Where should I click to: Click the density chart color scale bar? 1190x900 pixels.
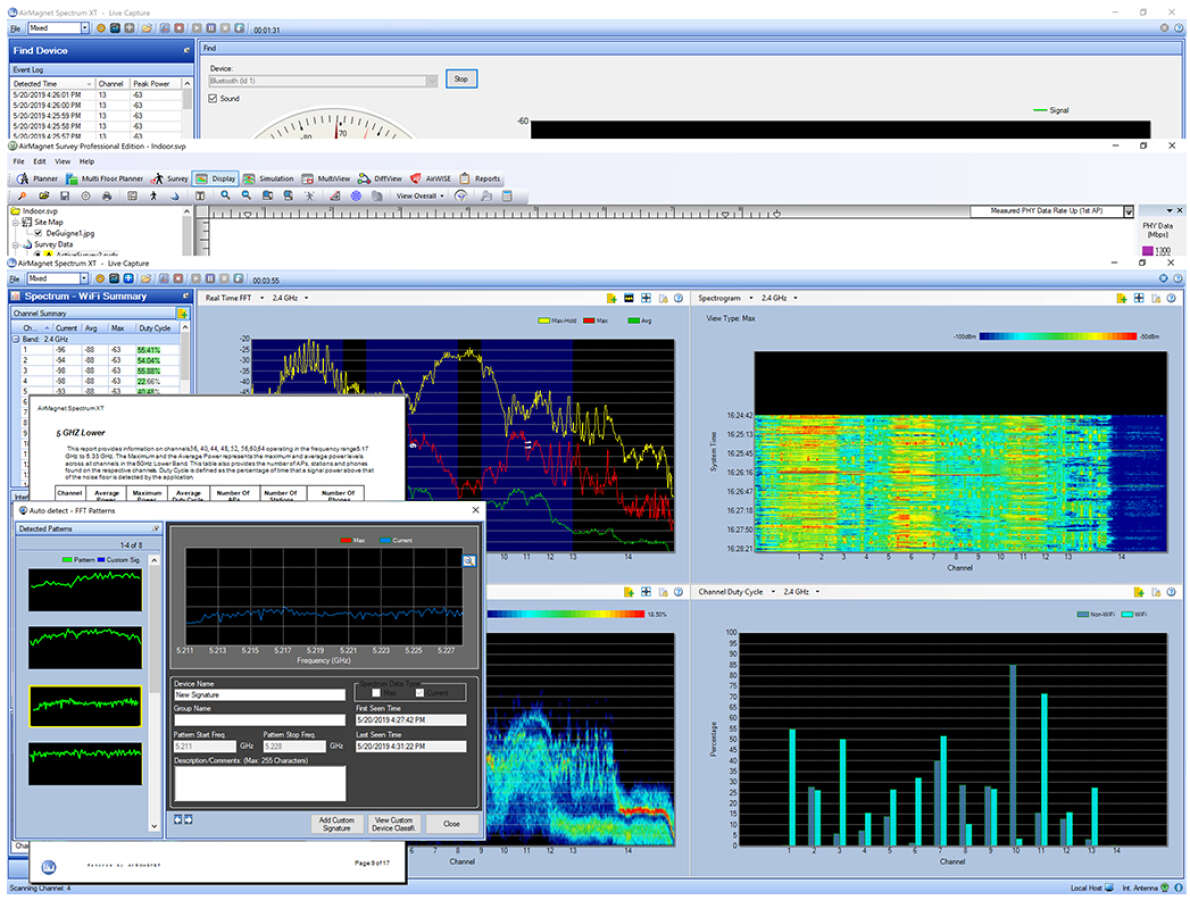(x=565, y=614)
